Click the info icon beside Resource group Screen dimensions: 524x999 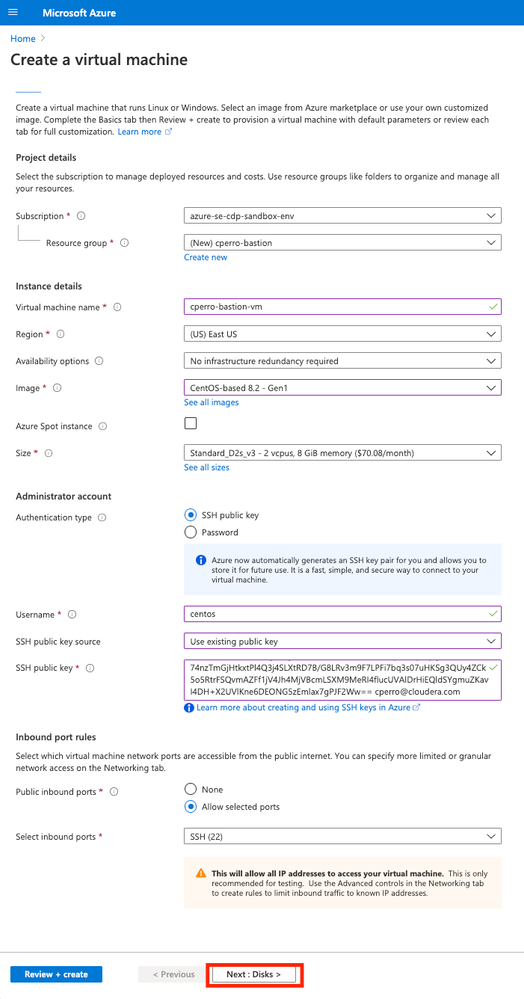tap(125, 243)
